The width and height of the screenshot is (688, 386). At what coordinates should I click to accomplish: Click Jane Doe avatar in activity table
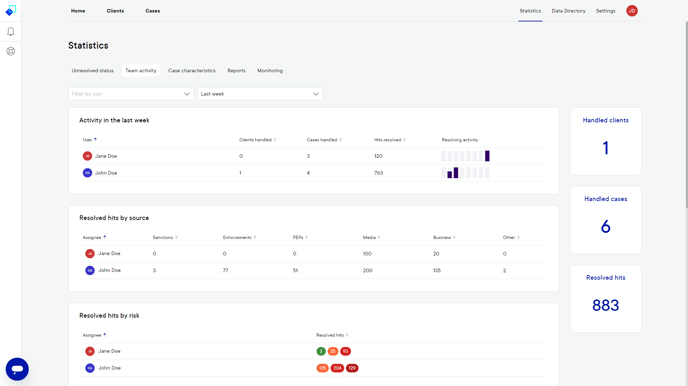point(87,156)
